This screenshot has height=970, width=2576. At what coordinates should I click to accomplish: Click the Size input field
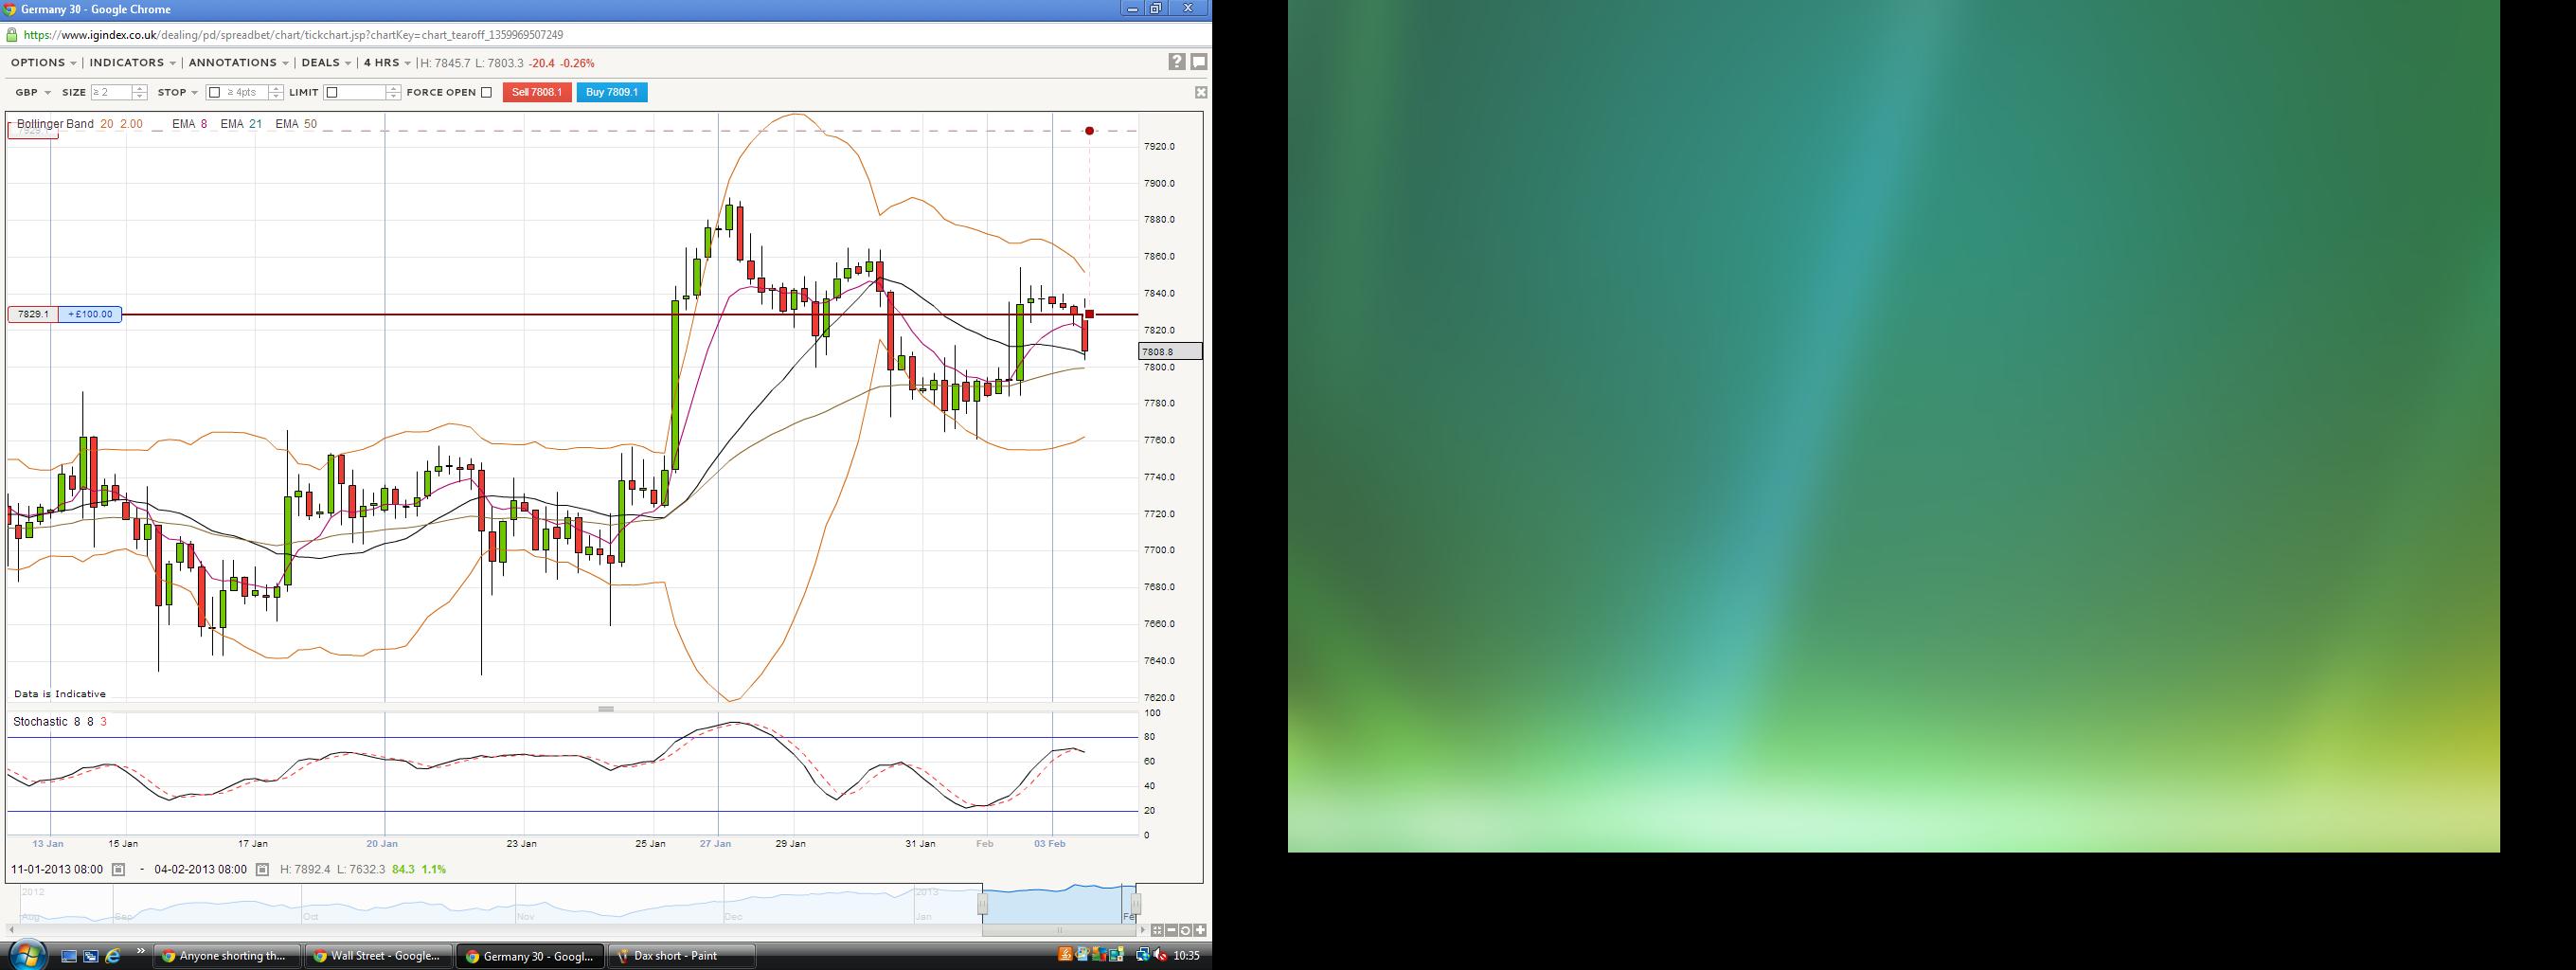pyautogui.click(x=111, y=93)
